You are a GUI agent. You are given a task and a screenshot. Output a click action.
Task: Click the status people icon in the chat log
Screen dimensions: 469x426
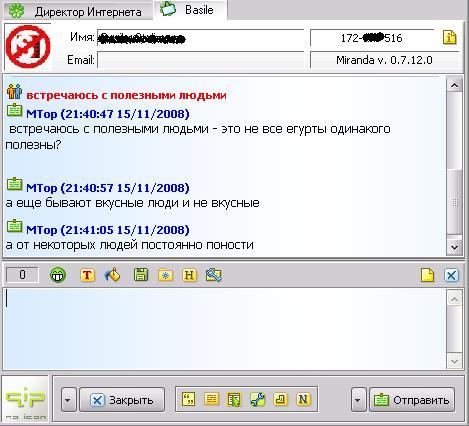(x=14, y=92)
